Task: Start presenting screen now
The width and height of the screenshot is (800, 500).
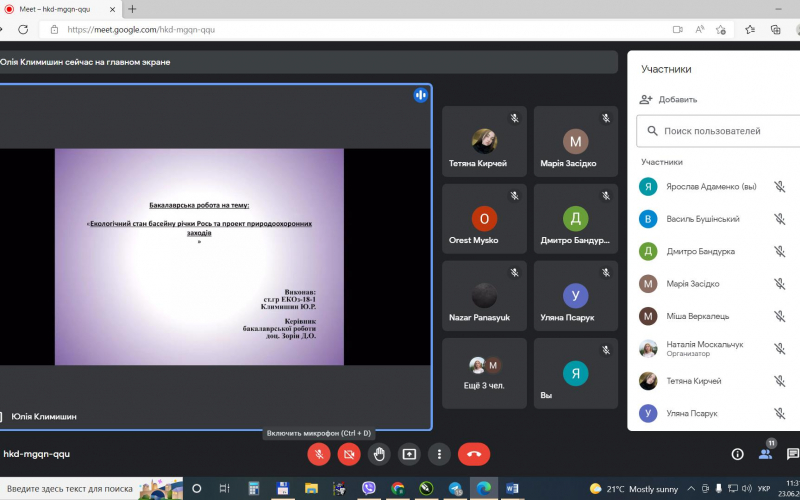Action: point(409,454)
